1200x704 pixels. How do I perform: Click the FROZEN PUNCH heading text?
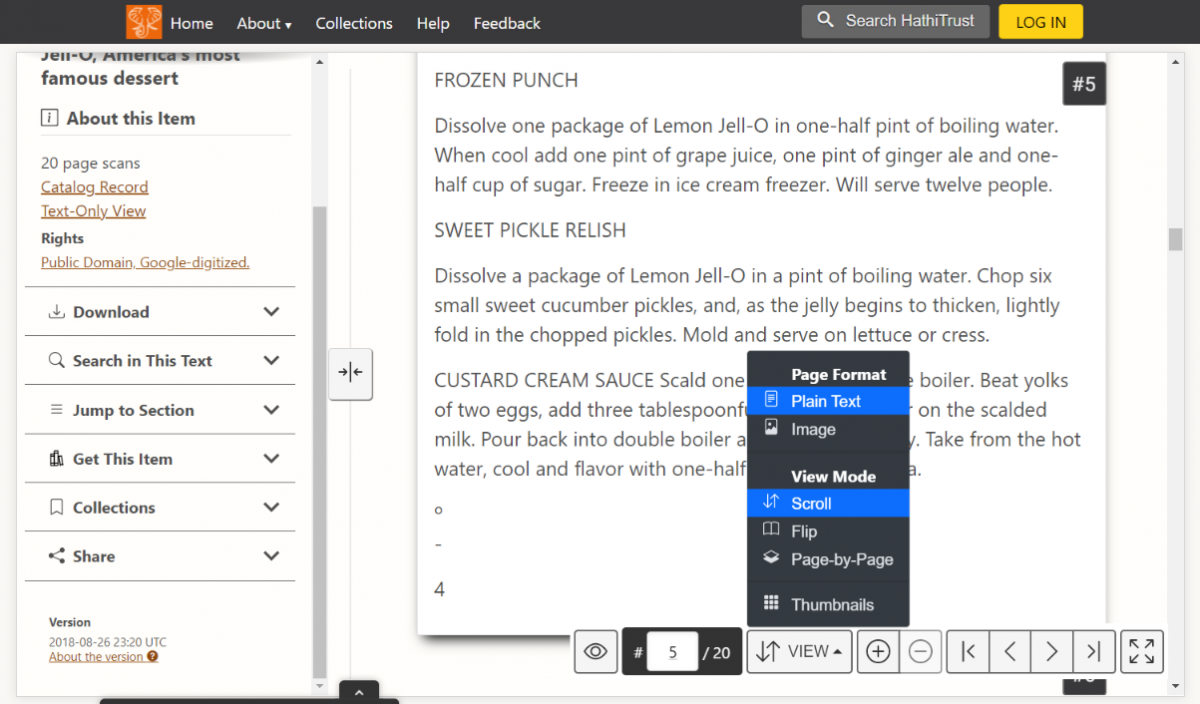(x=506, y=80)
